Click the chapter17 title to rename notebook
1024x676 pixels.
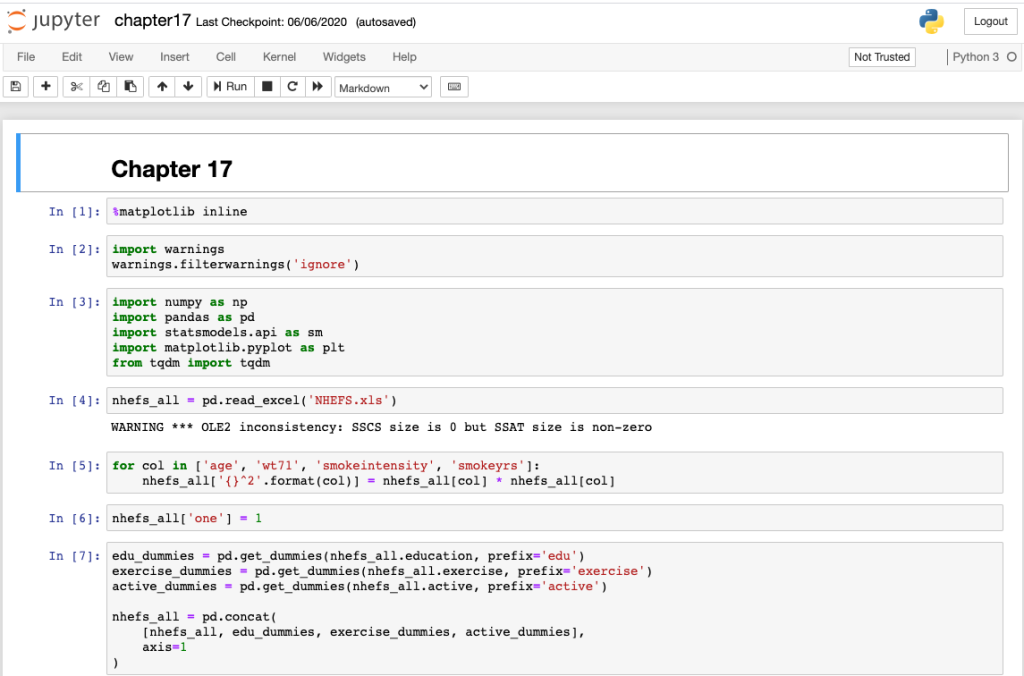(x=152, y=20)
